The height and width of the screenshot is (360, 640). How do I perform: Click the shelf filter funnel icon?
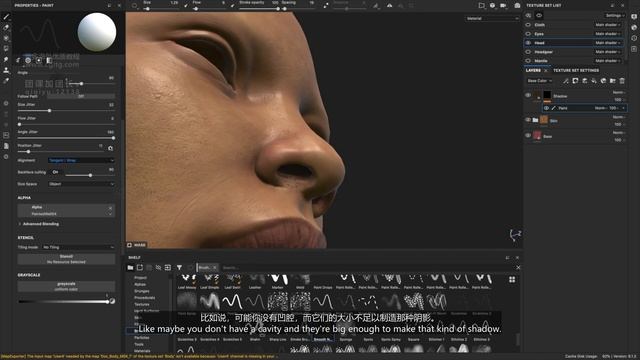tap(179, 267)
